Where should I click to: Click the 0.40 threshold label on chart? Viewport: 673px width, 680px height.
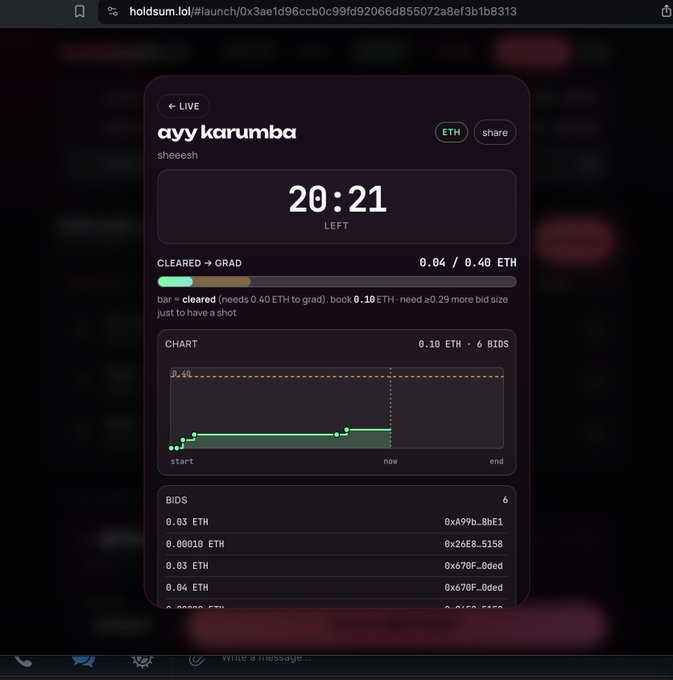click(181, 373)
